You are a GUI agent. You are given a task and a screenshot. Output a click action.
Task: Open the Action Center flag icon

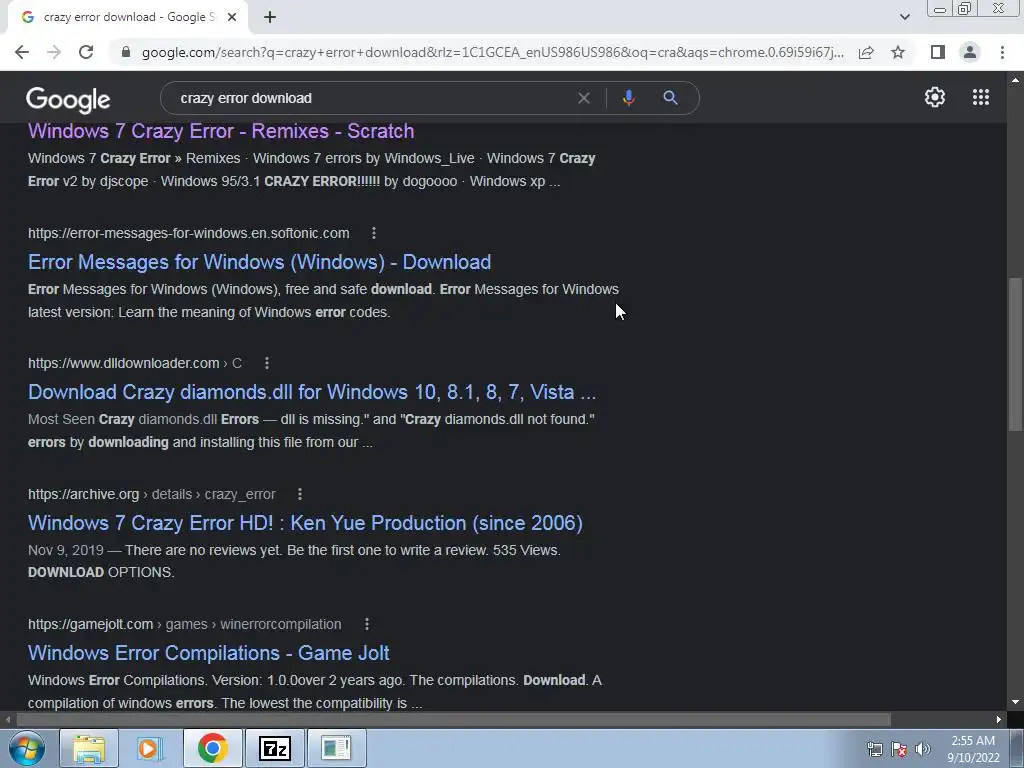pos(899,749)
